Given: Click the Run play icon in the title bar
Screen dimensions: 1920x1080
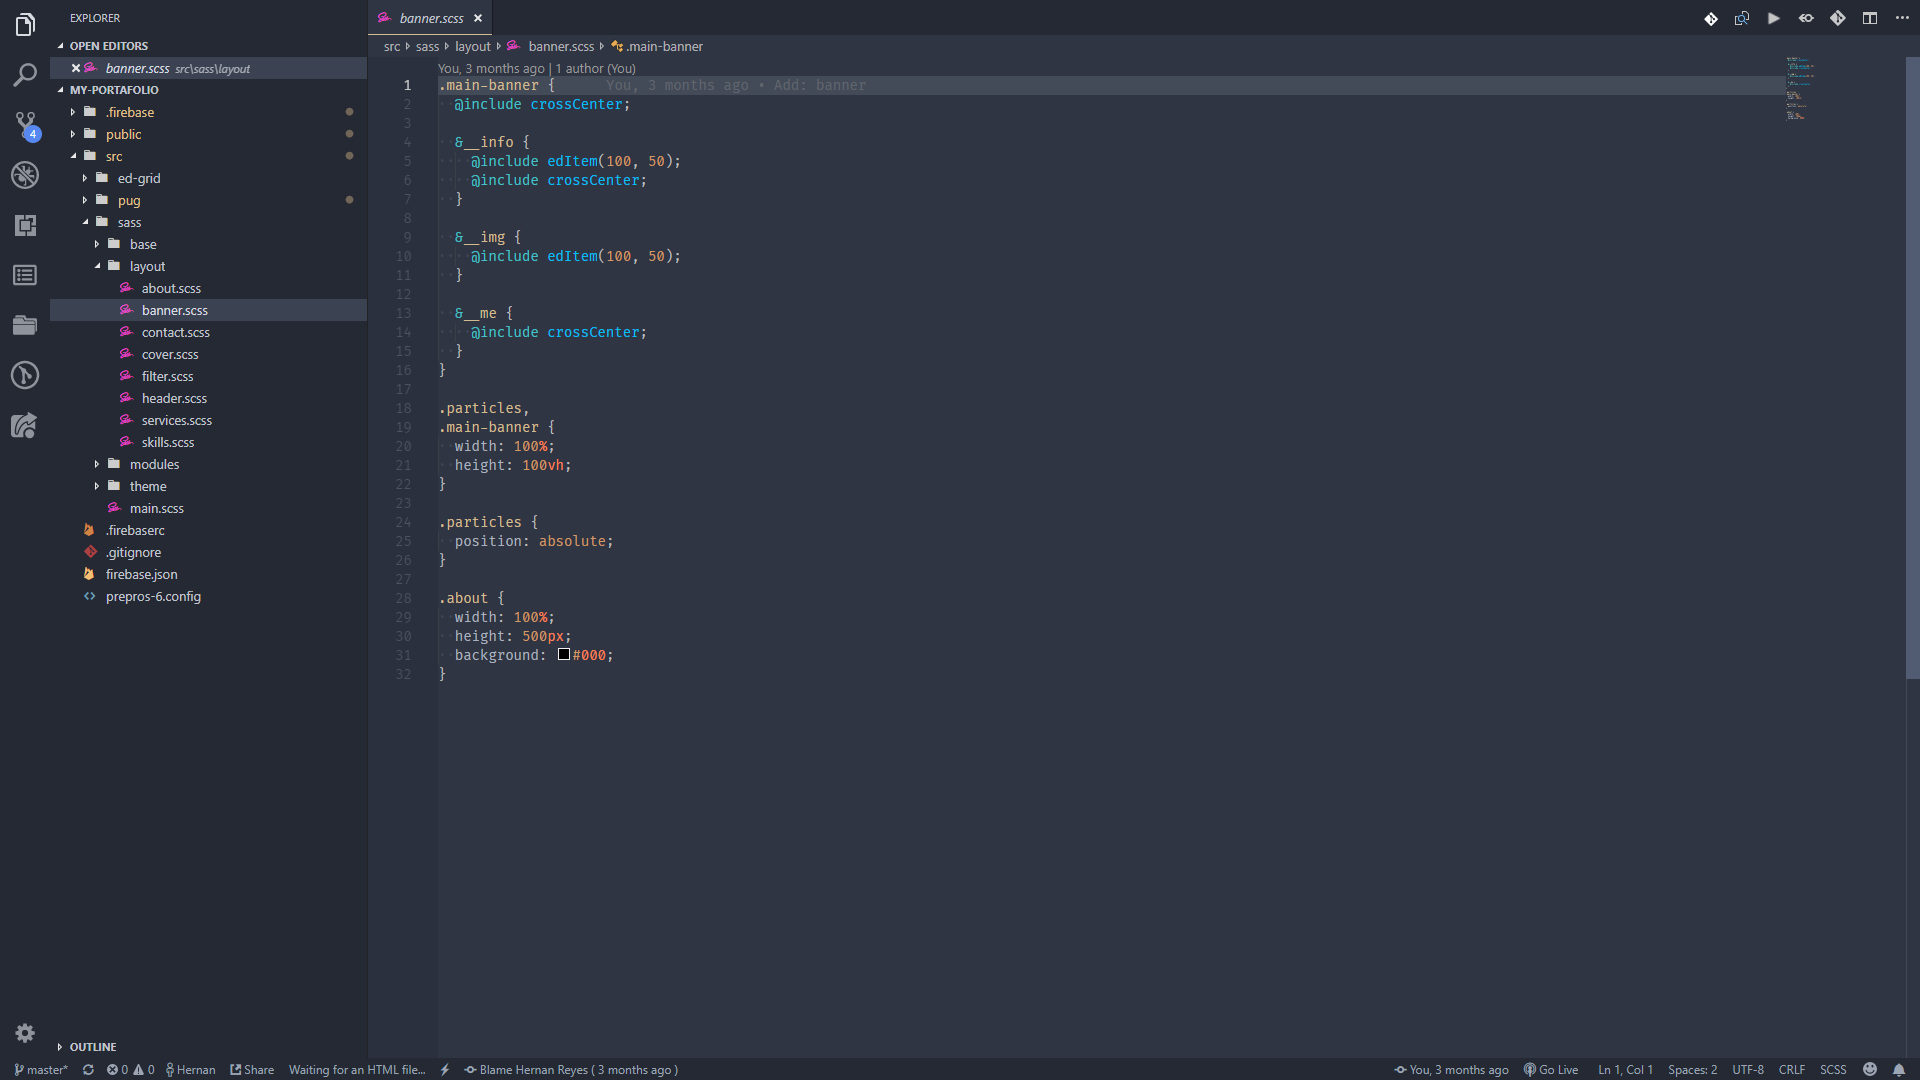Looking at the screenshot, I should pos(1773,18).
